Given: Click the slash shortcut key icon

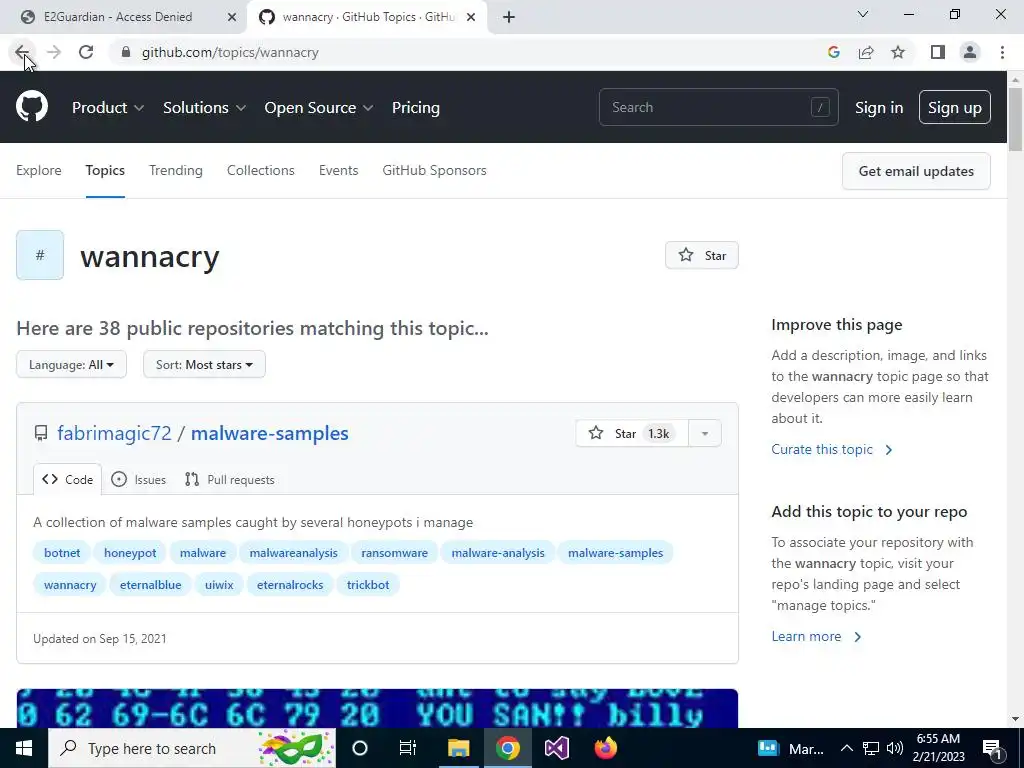Looking at the screenshot, I should coord(820,107).
